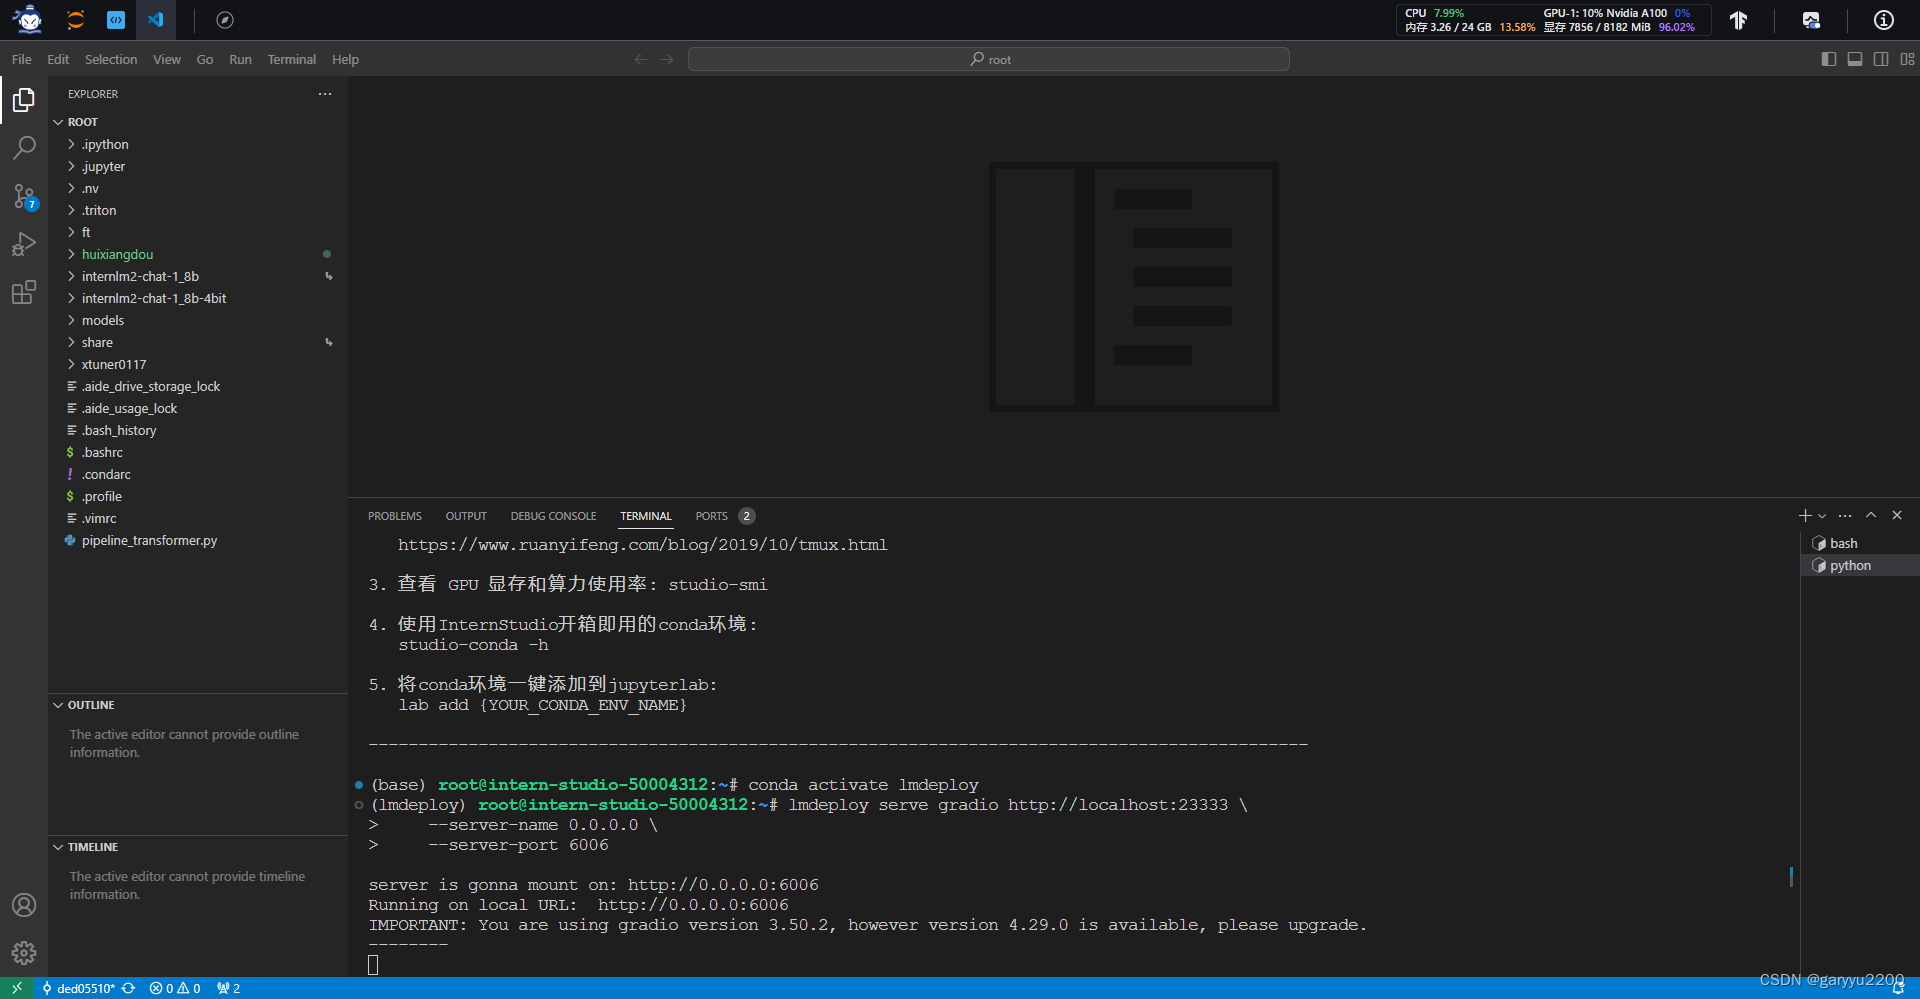The image size is (1920, 999).
Task: Click the Accounts icon above settings gear
Action: (x=24, y=905)
